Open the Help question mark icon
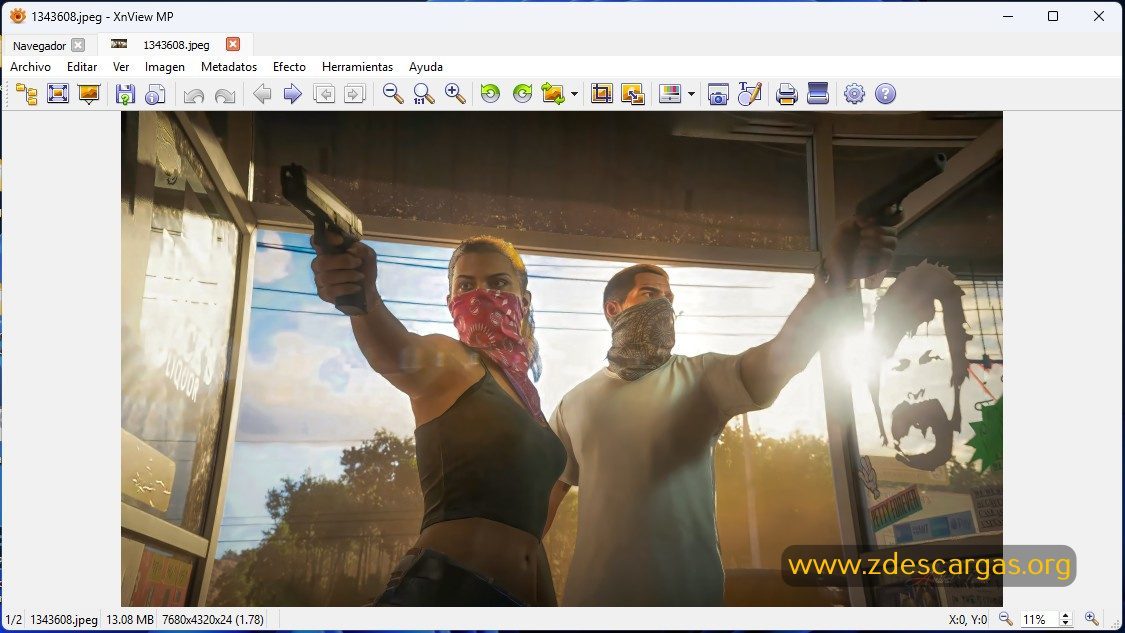 coord(885,94)
